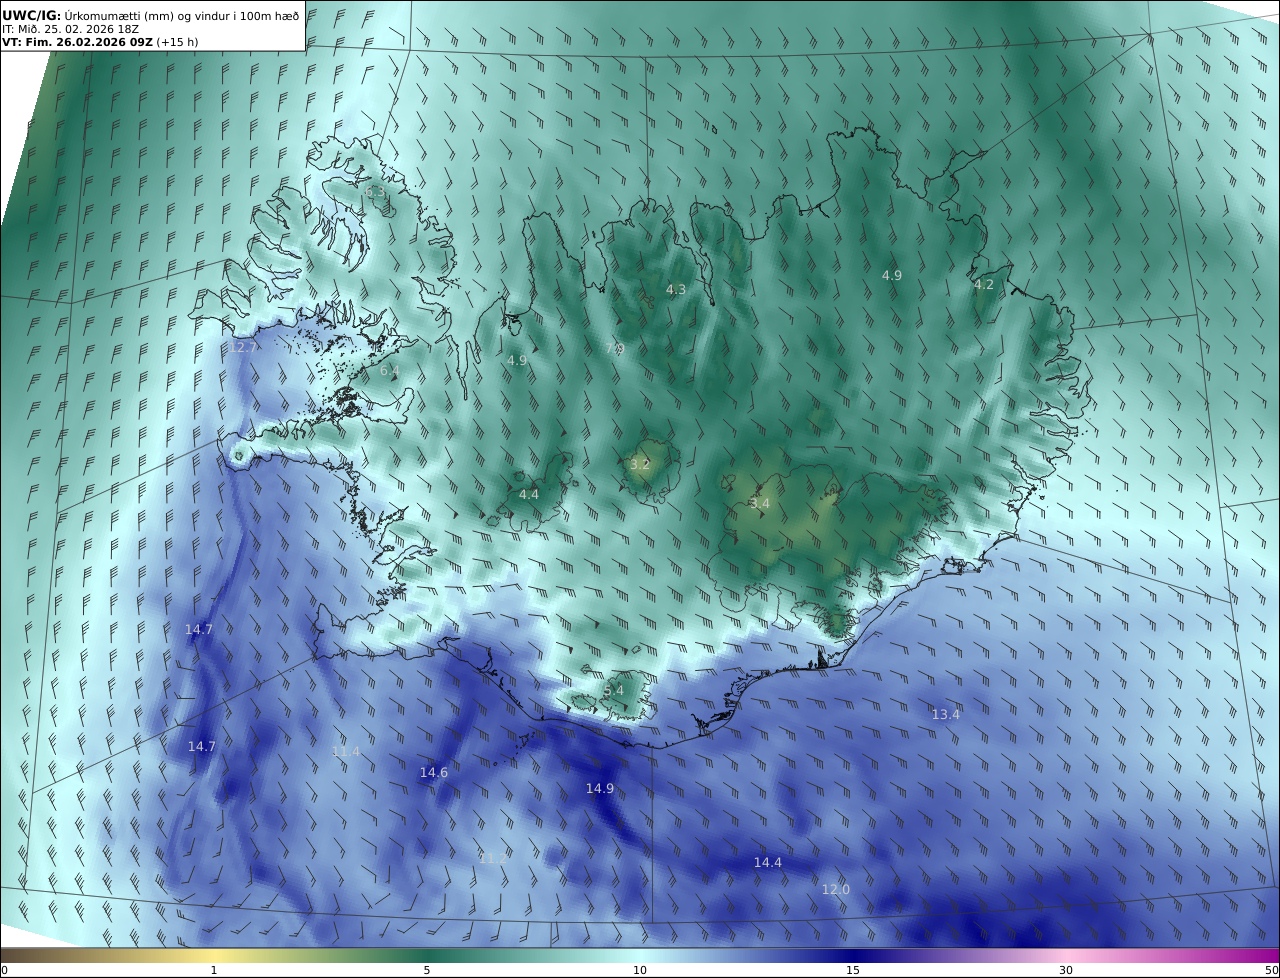Click the 6.3 value label on the map
Viewport: 1280px width, 978px height.
(x=375, y=192)
